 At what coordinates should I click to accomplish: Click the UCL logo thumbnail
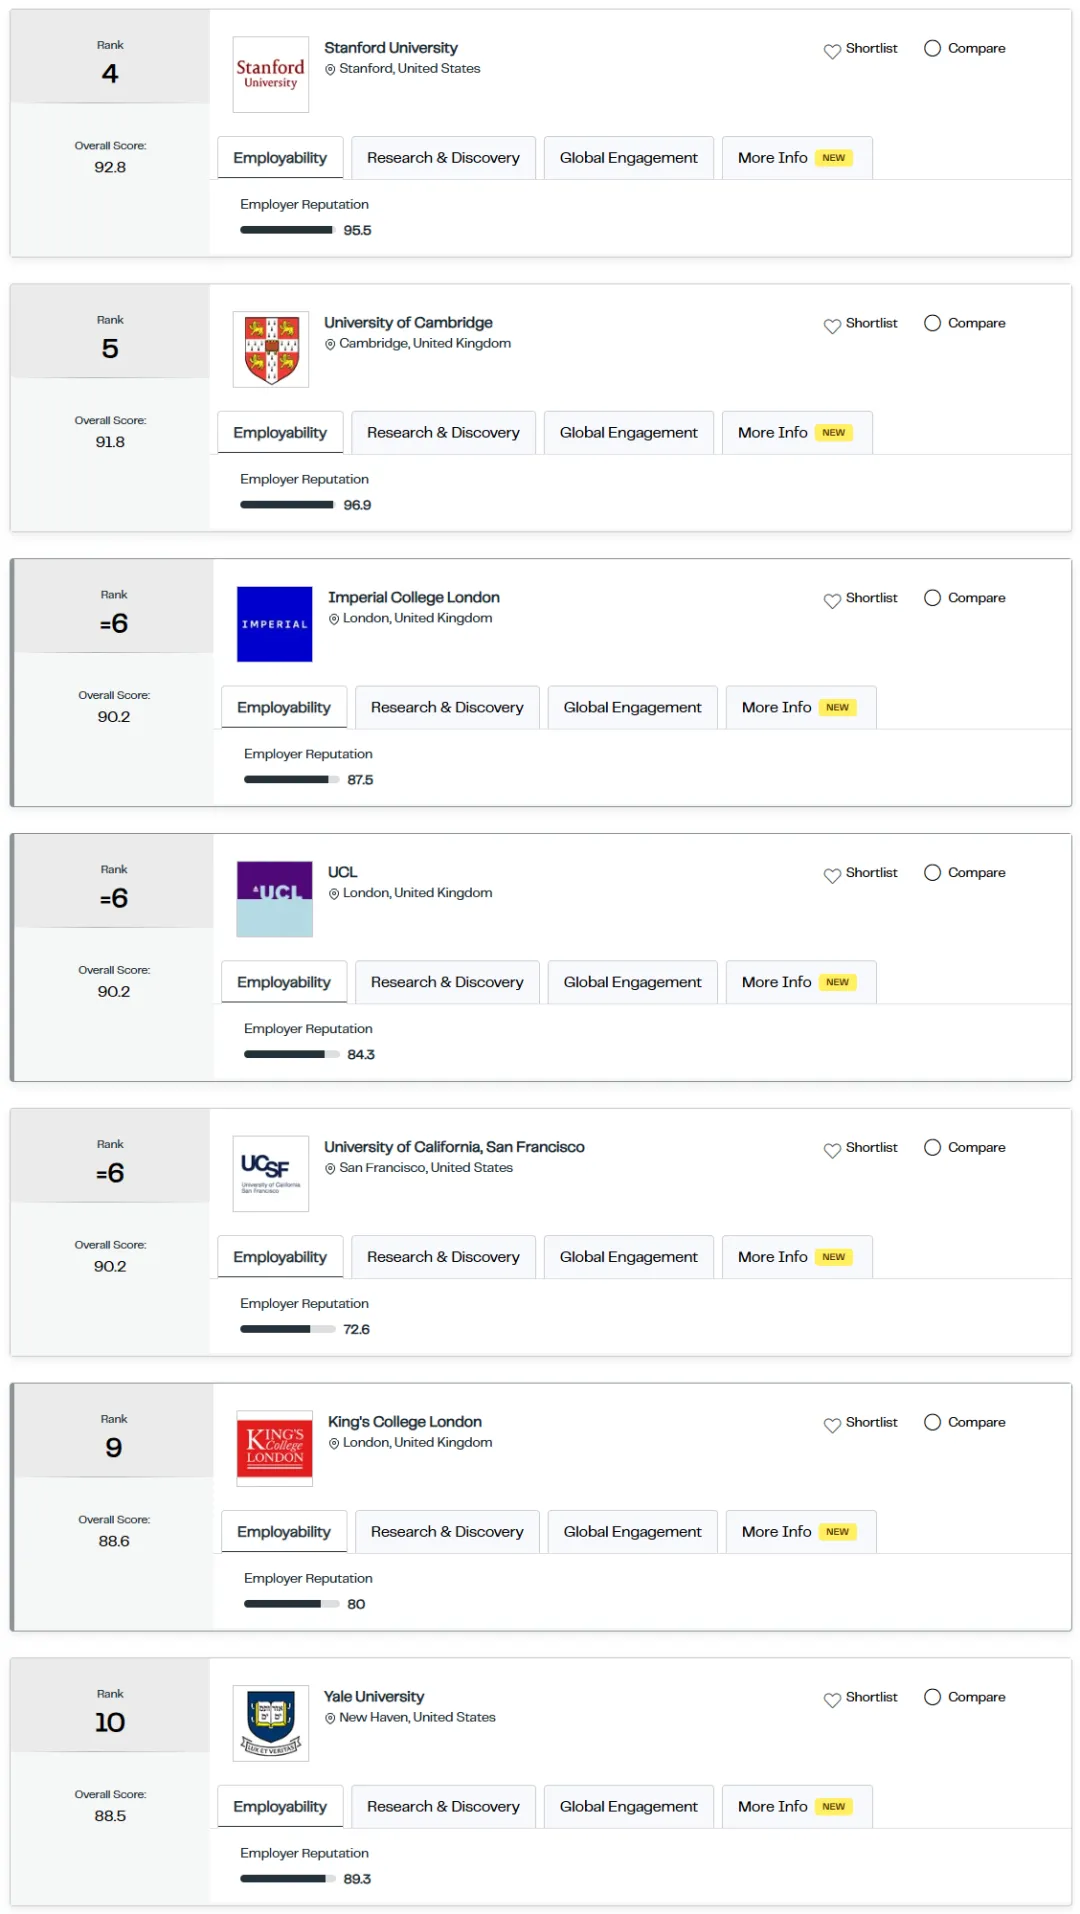point(274,898)
